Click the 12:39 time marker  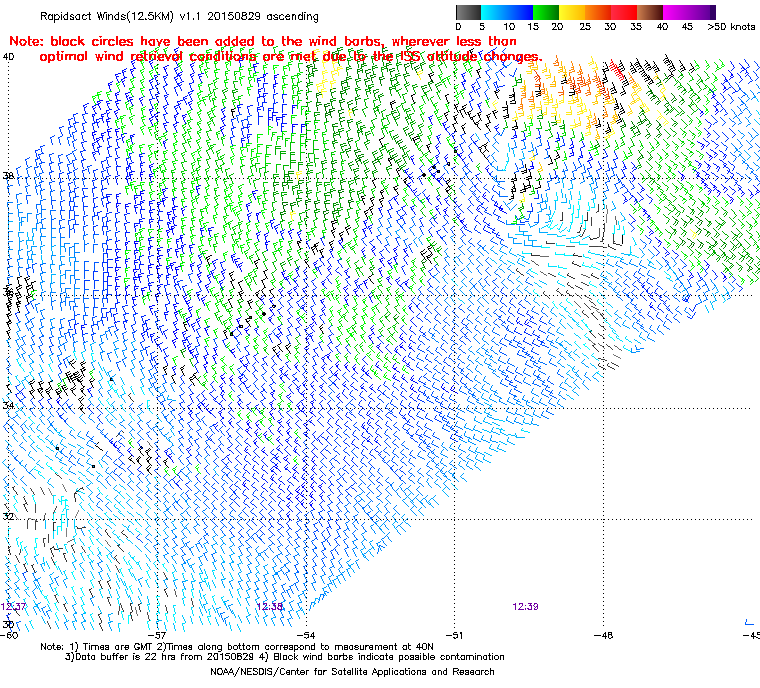525,607
